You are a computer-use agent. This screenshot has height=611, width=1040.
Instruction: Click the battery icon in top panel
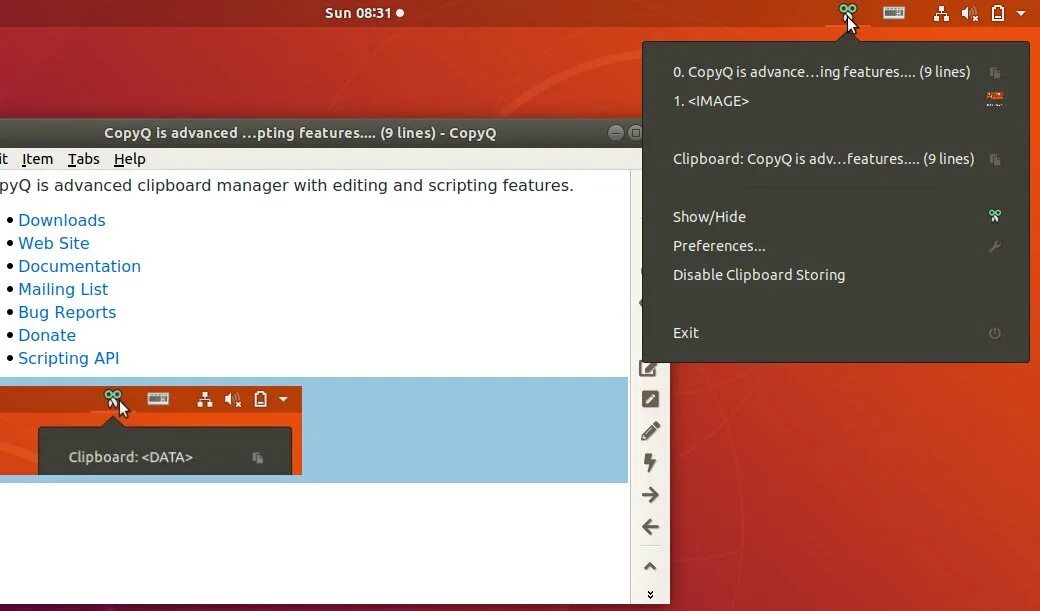(x=998, y=13)
